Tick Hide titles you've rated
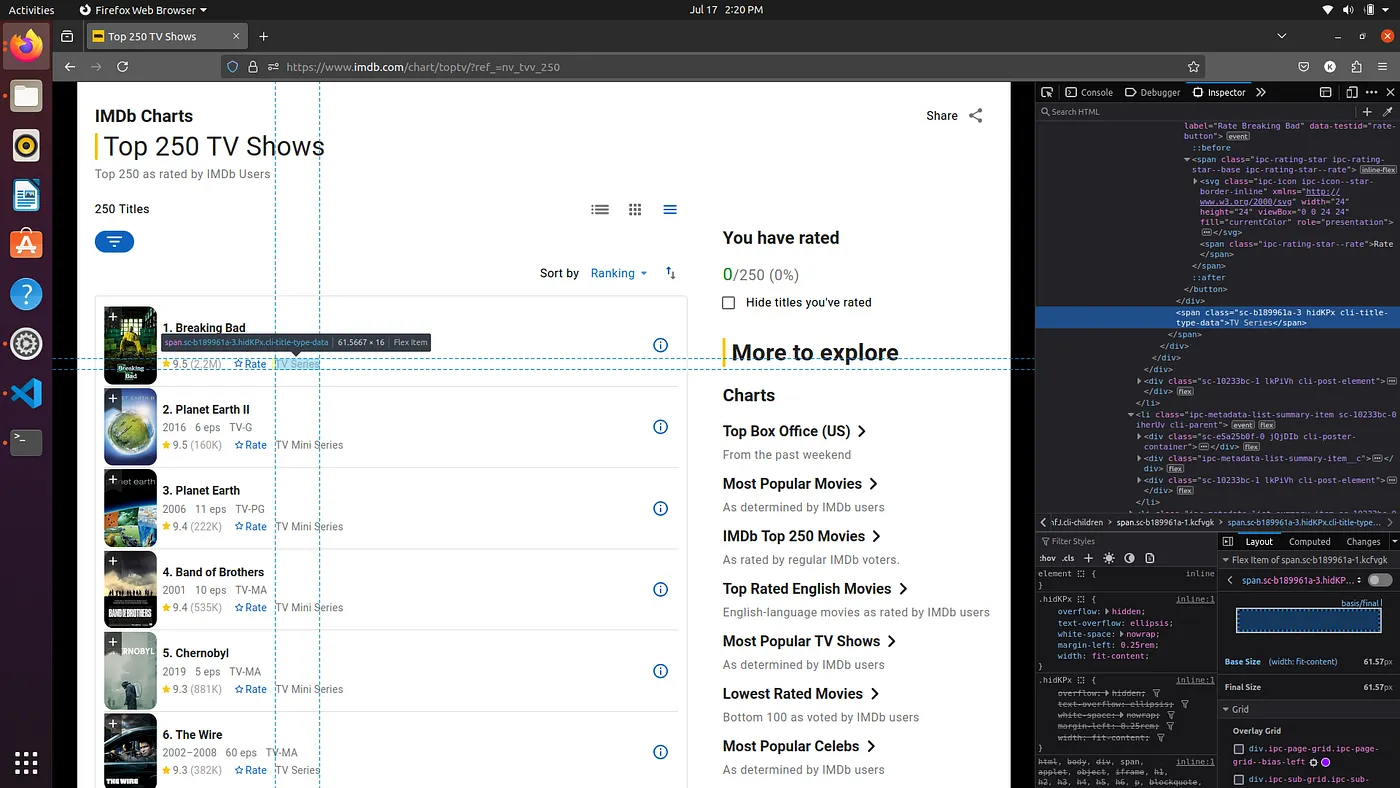The image size is (1400, 788). tap(728, 302)
